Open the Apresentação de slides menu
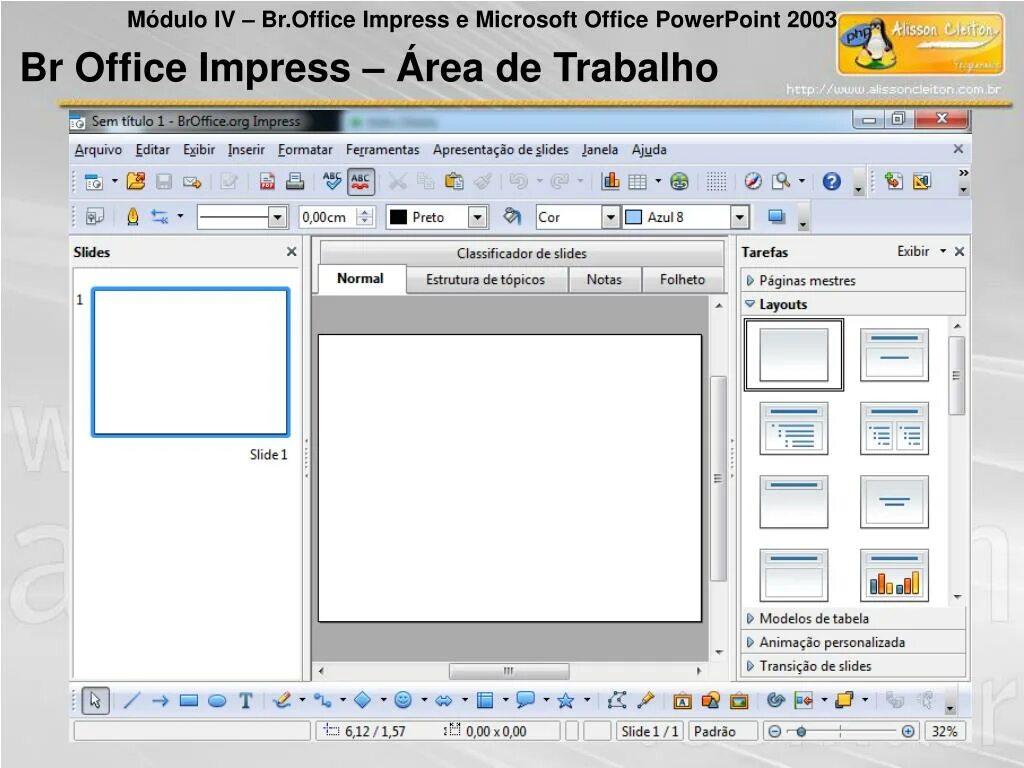The image size is (1024, 768). 500,150
